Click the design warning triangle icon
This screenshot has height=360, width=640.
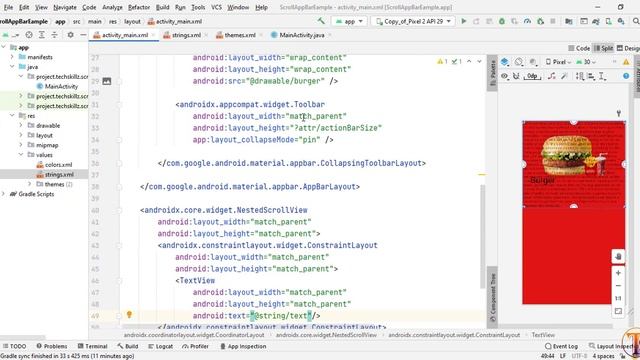tap(626, 62)
